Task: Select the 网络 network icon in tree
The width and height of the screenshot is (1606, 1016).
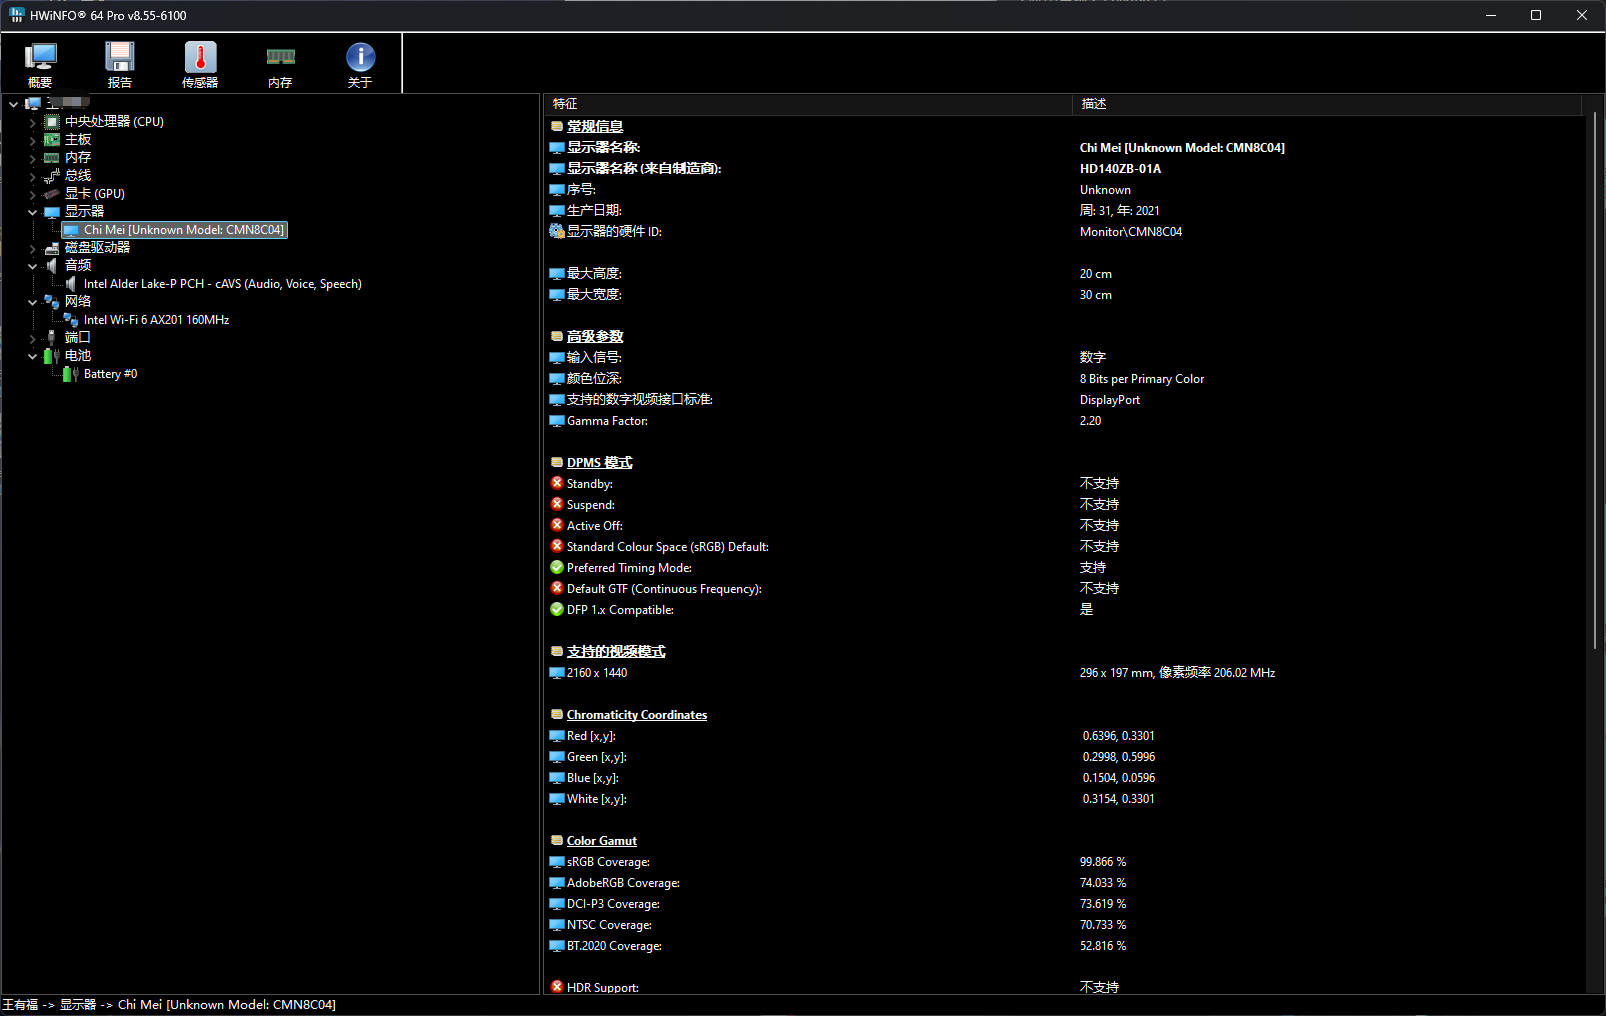Action: (52, 302)
